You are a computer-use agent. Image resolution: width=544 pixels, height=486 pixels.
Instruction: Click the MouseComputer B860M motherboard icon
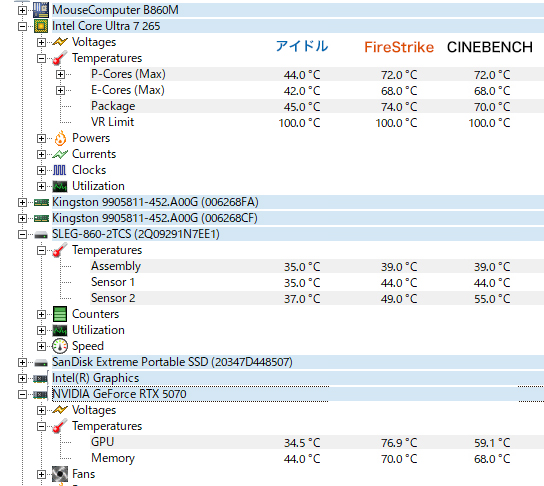point(41,10)
